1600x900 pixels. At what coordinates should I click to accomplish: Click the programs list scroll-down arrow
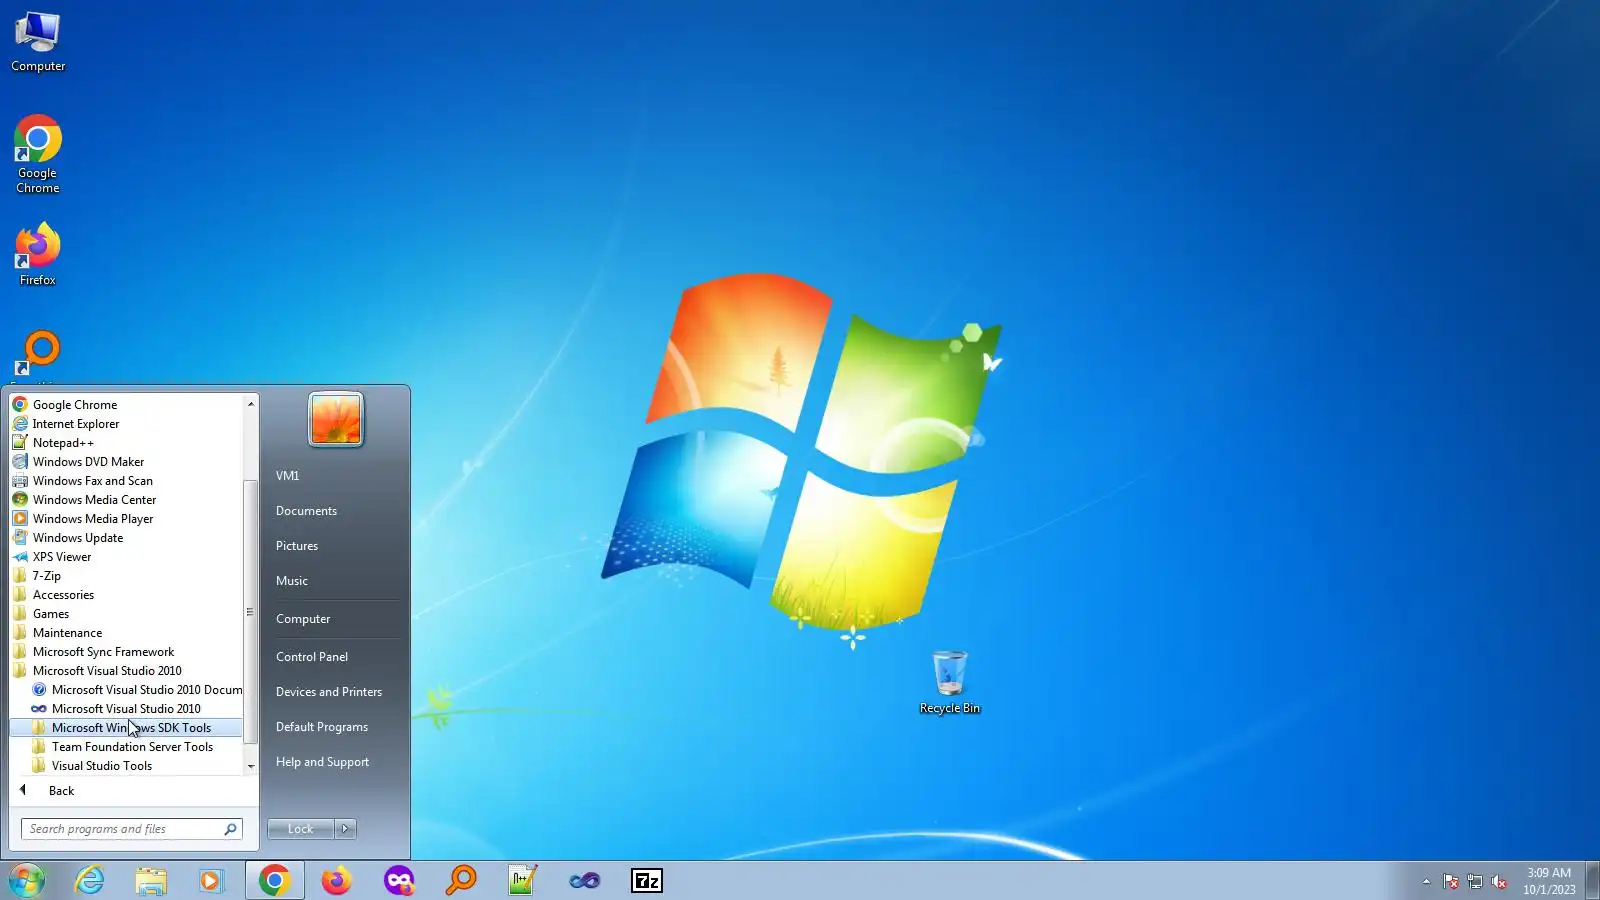tap(251, 766)
